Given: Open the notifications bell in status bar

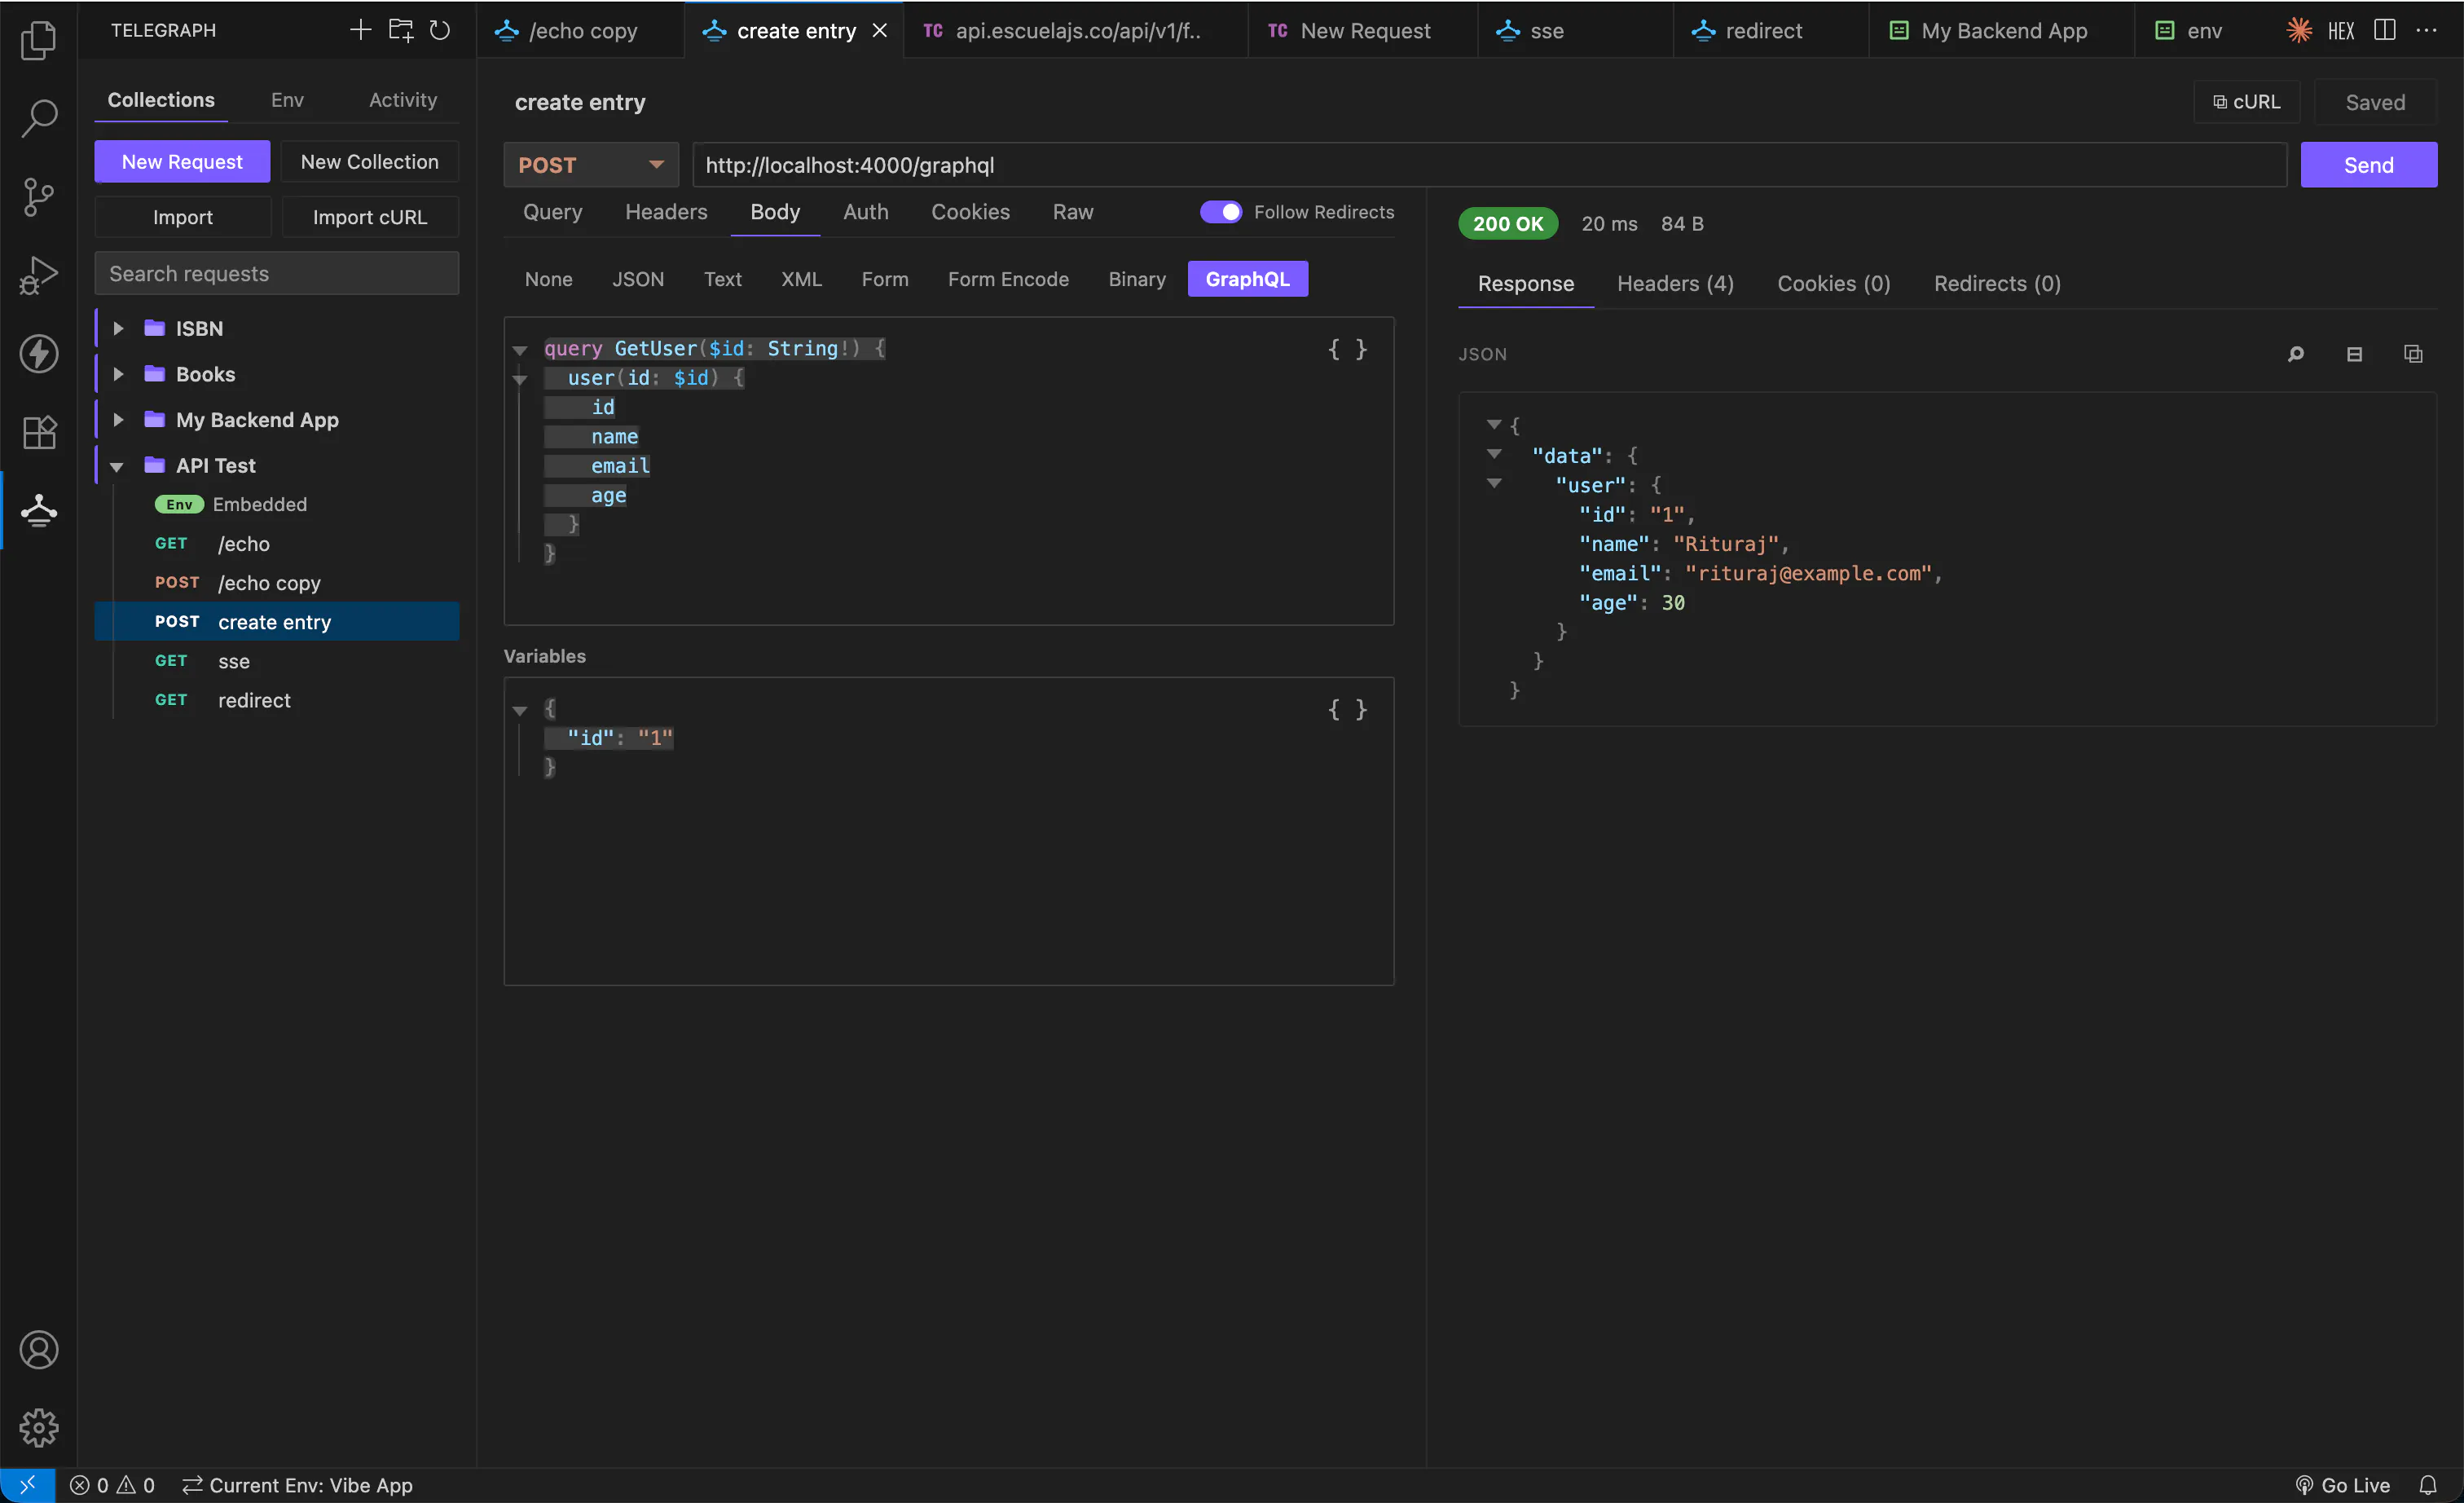Looking at the screenshot, I should pyautogui.click(x=2427, y=1485).
